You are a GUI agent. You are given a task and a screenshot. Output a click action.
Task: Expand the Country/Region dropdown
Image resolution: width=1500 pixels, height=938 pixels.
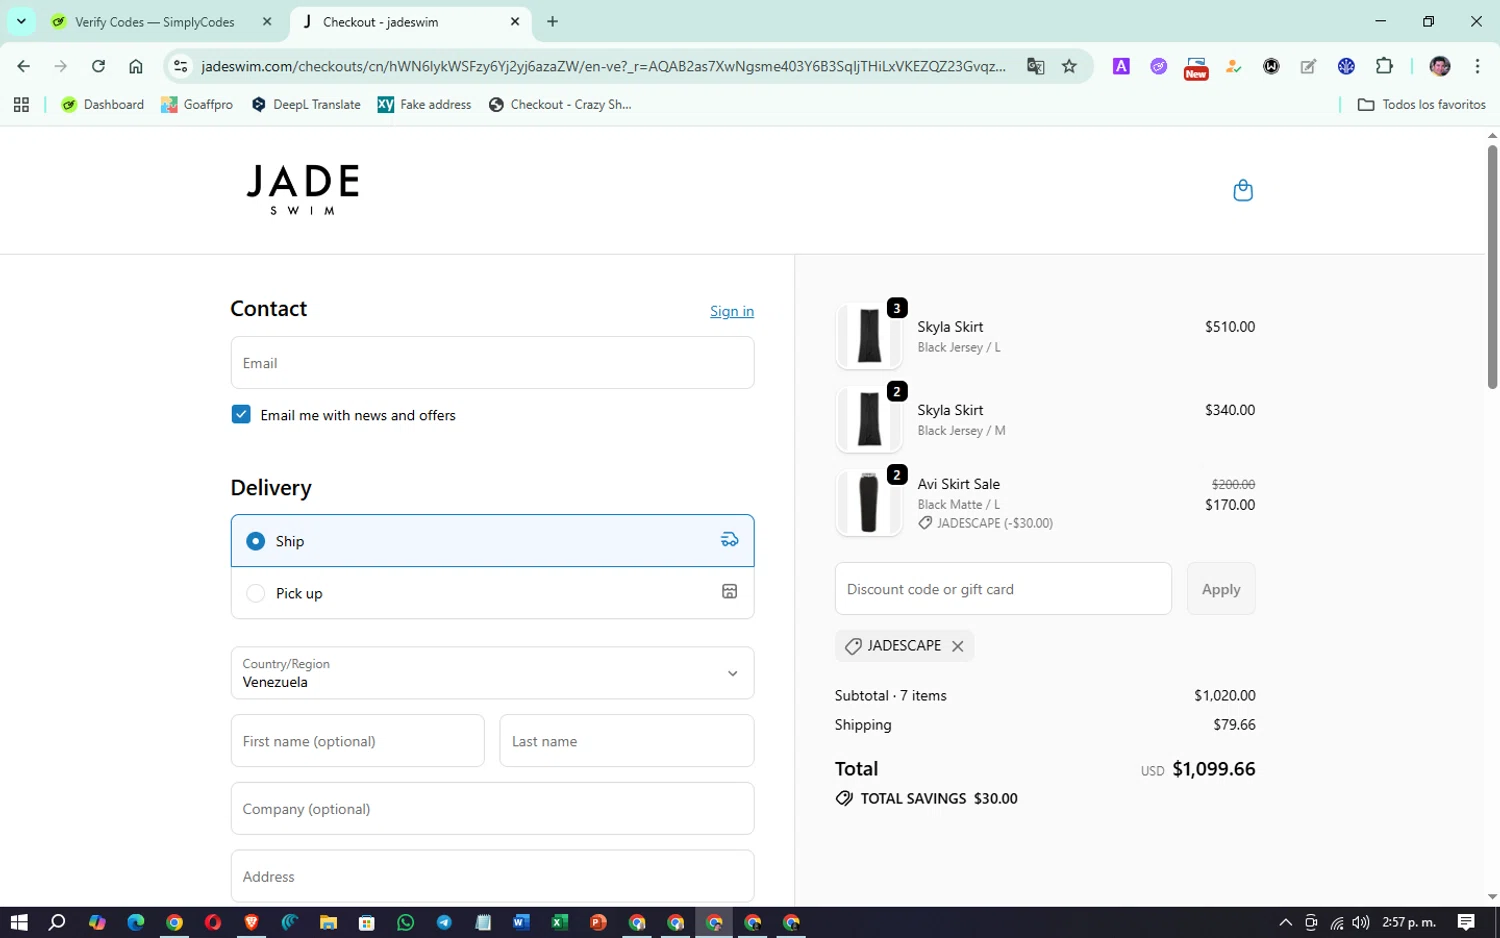click(x=492, y=673)
